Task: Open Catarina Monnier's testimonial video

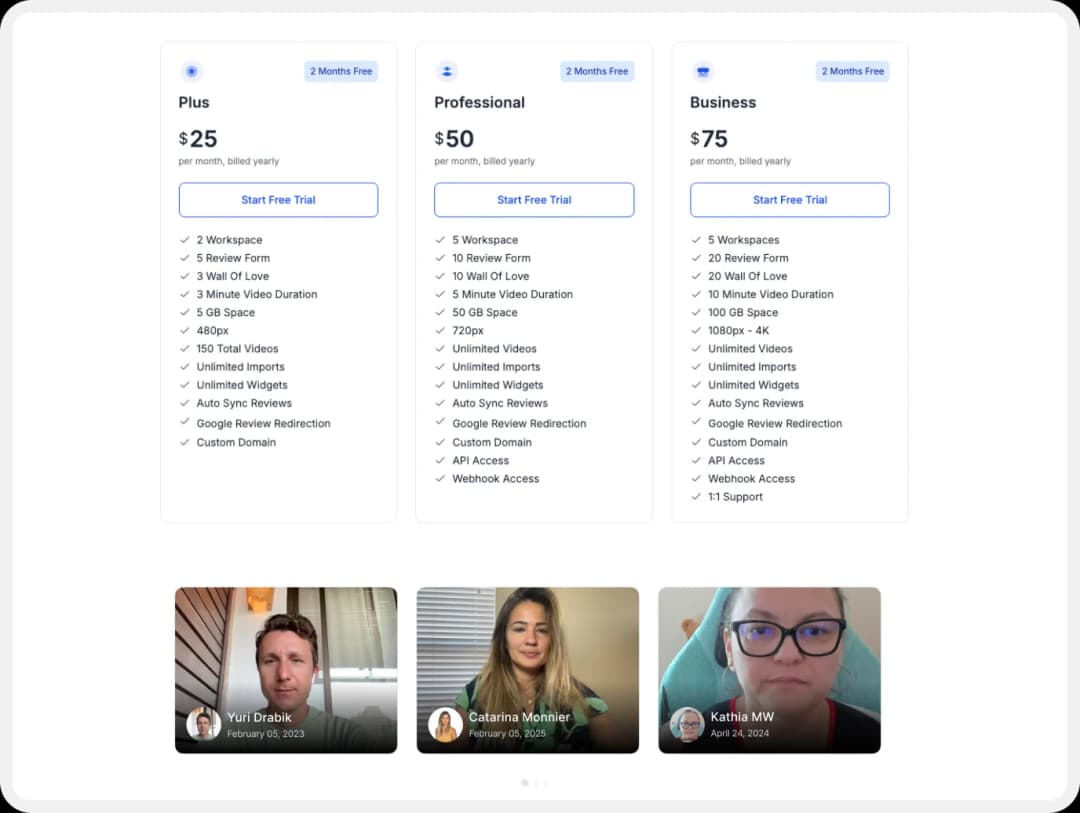Action: pos(528,669)
